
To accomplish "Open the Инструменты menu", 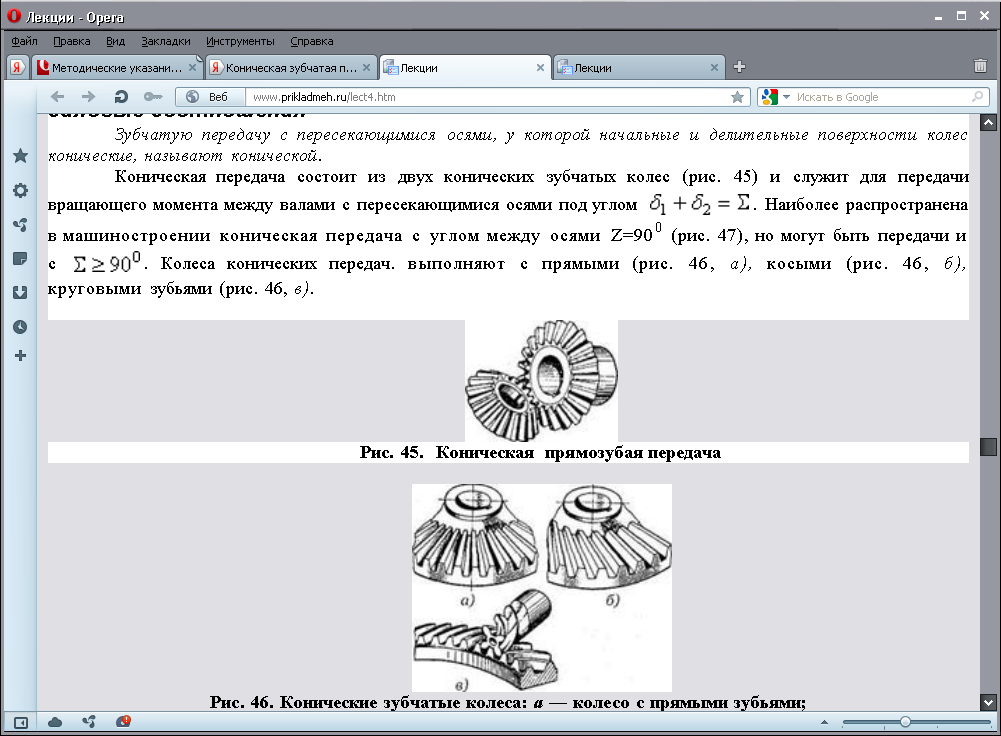I will pyautogui.click(x=240, y=41).
